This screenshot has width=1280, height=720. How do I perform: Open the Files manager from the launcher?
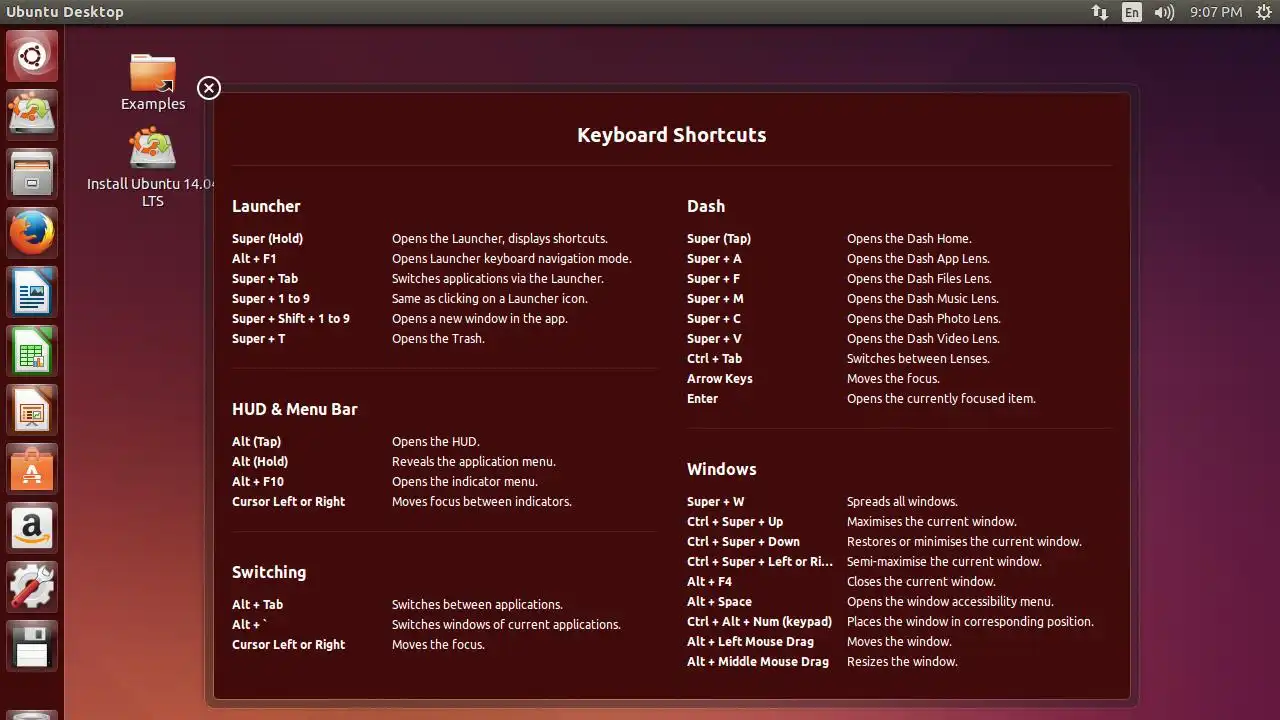33,173
